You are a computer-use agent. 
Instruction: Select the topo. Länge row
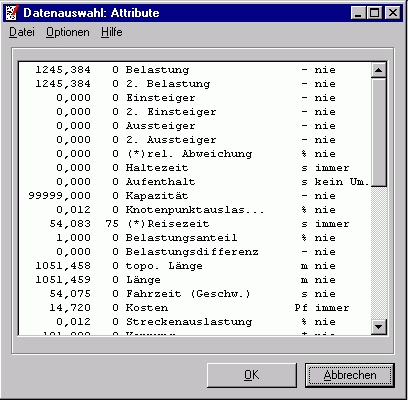click(x=195, y=266)
